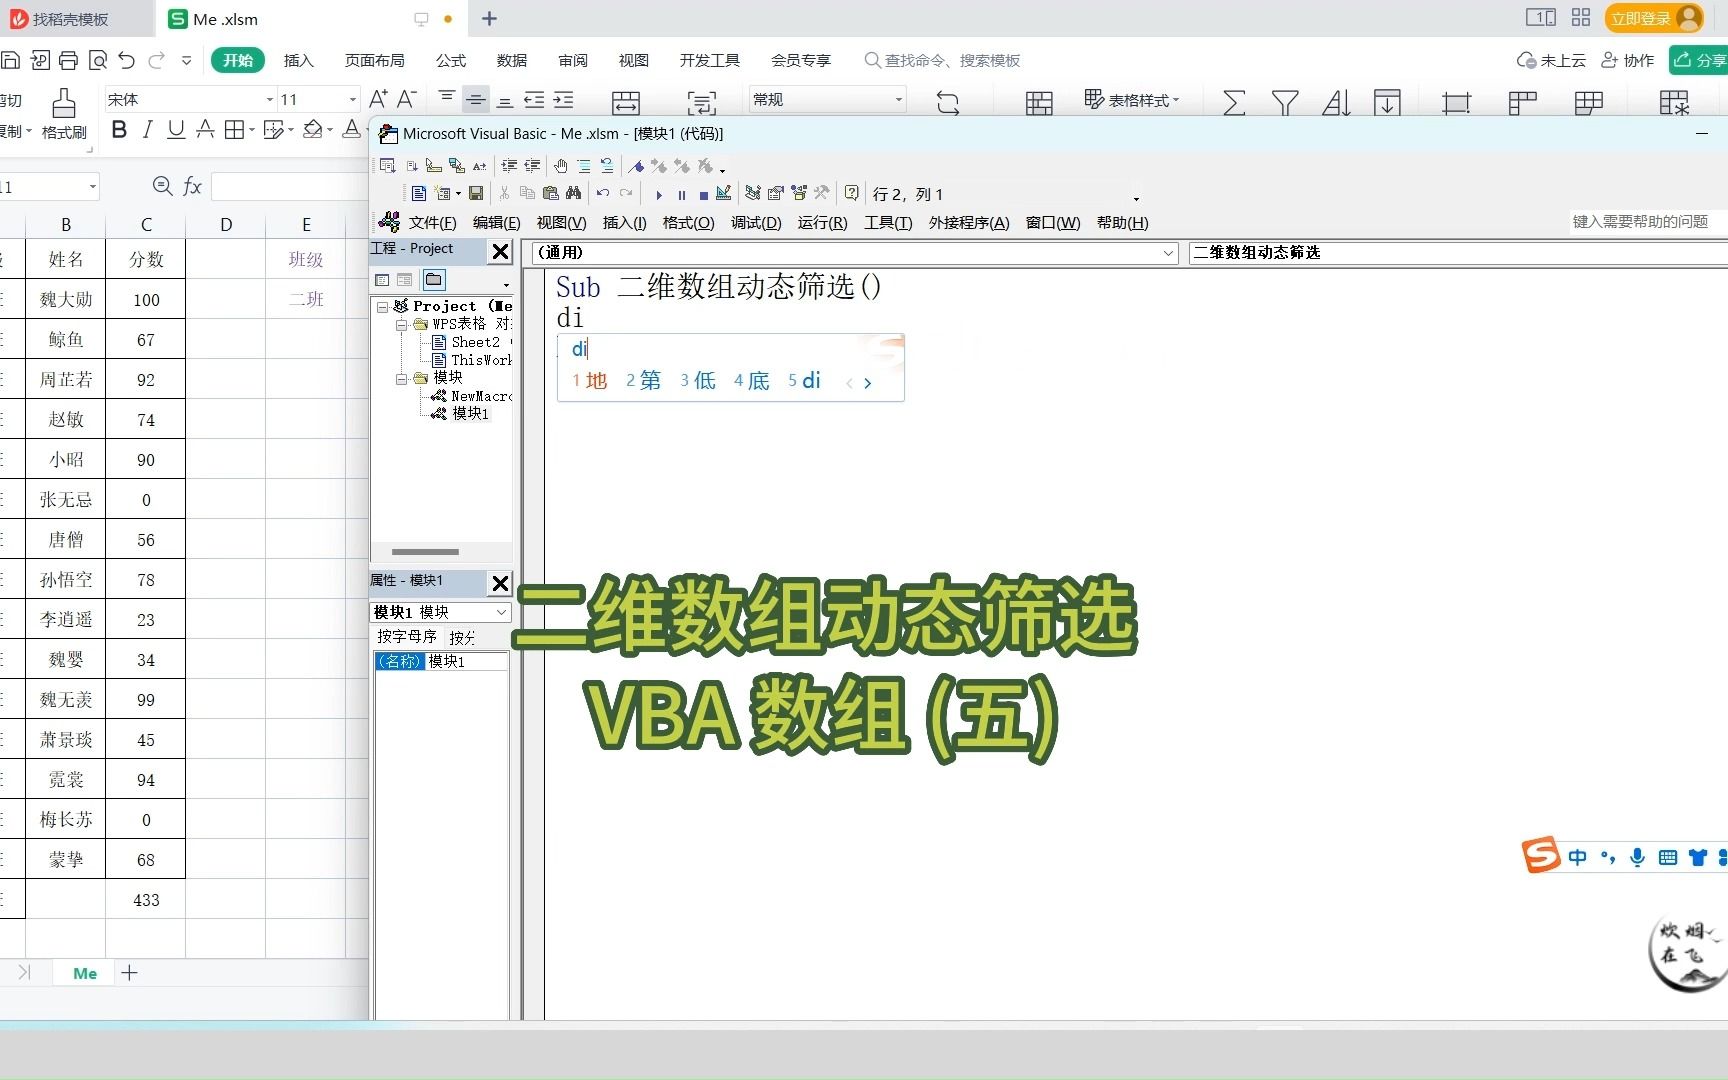Toggle italic formatting for the selection
The width and height of the screenshot is (1728, 1080).
146,130
